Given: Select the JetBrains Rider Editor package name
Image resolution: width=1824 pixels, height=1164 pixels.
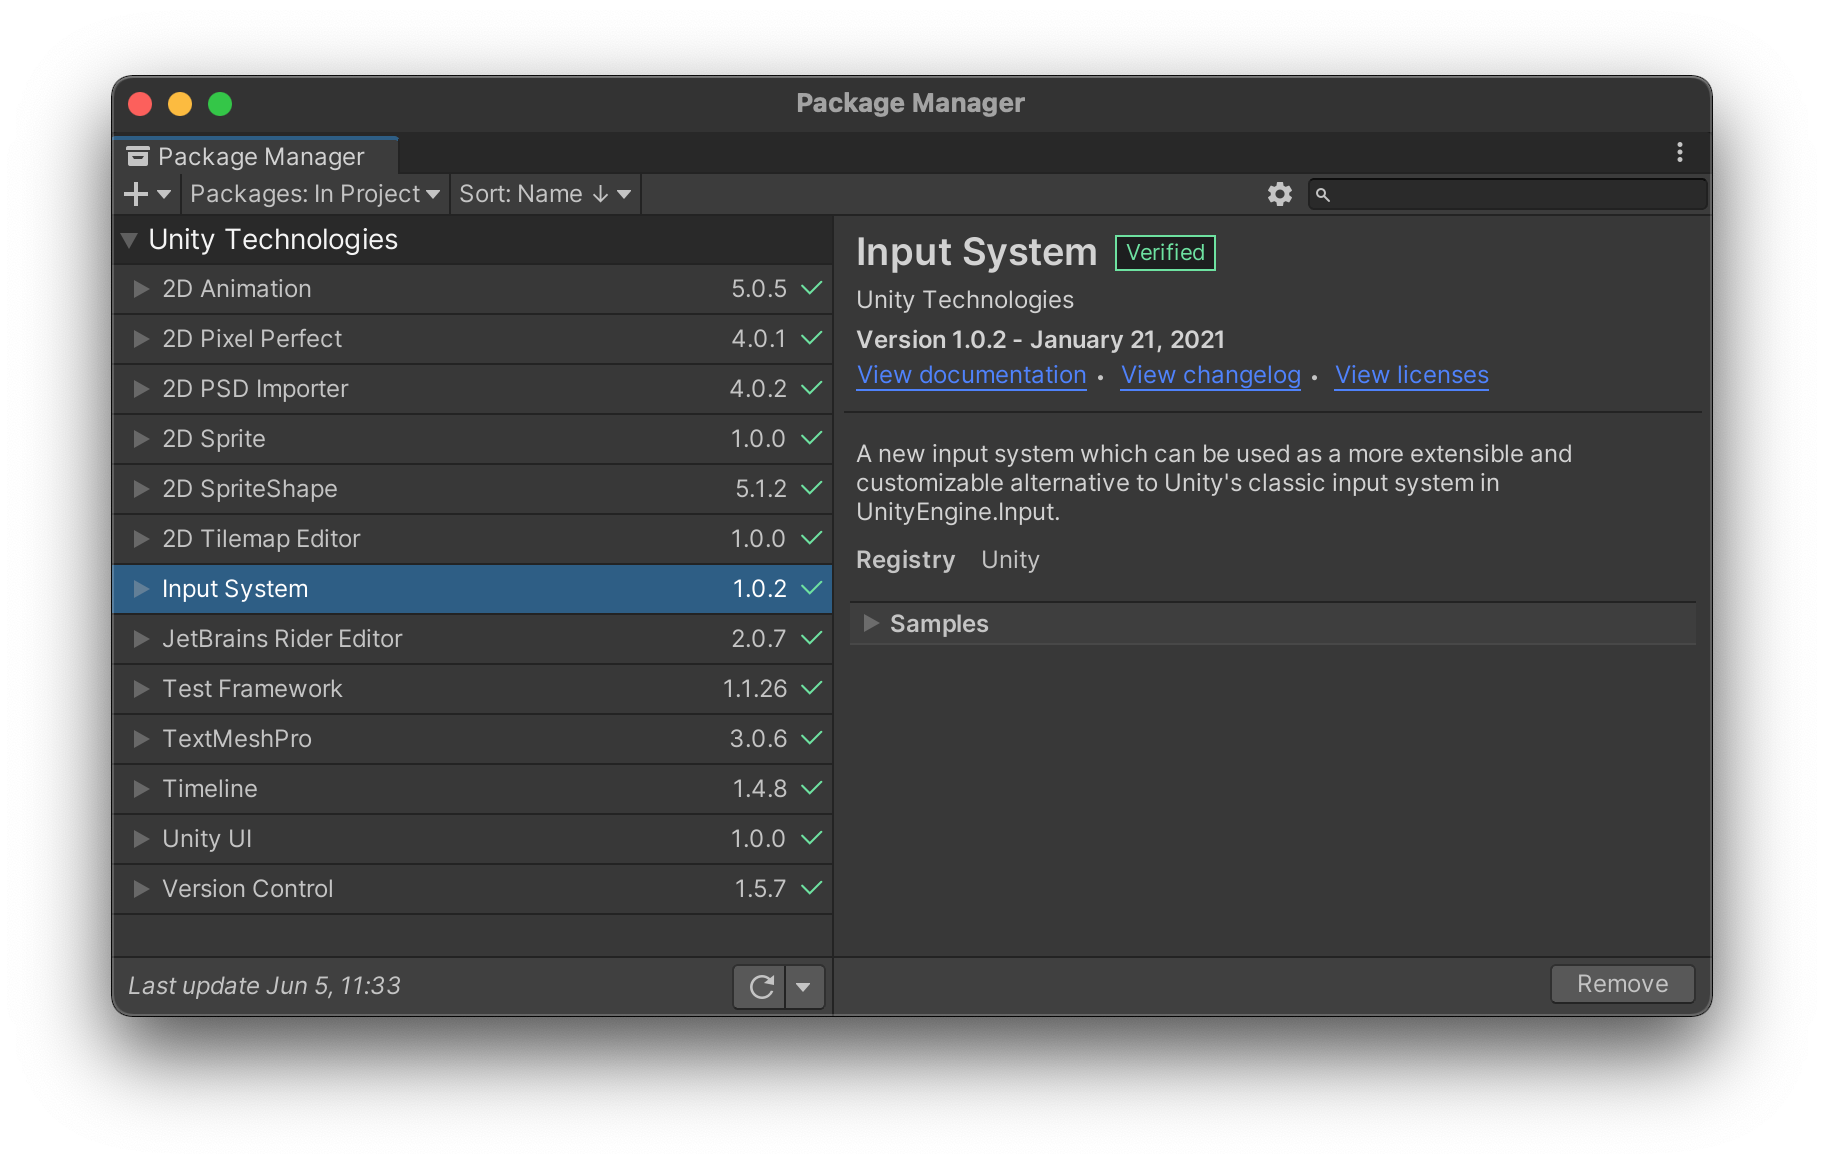Looking at the screenshot, I should (282, 639).
